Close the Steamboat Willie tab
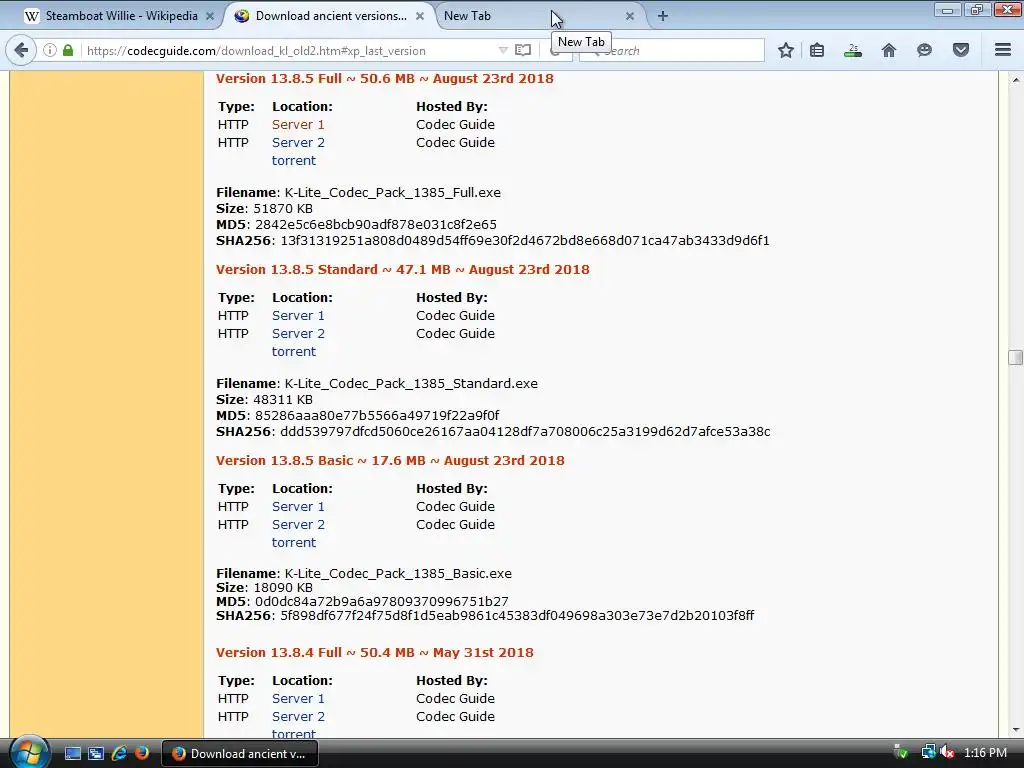1024x768 pixels. pos(210,16)
